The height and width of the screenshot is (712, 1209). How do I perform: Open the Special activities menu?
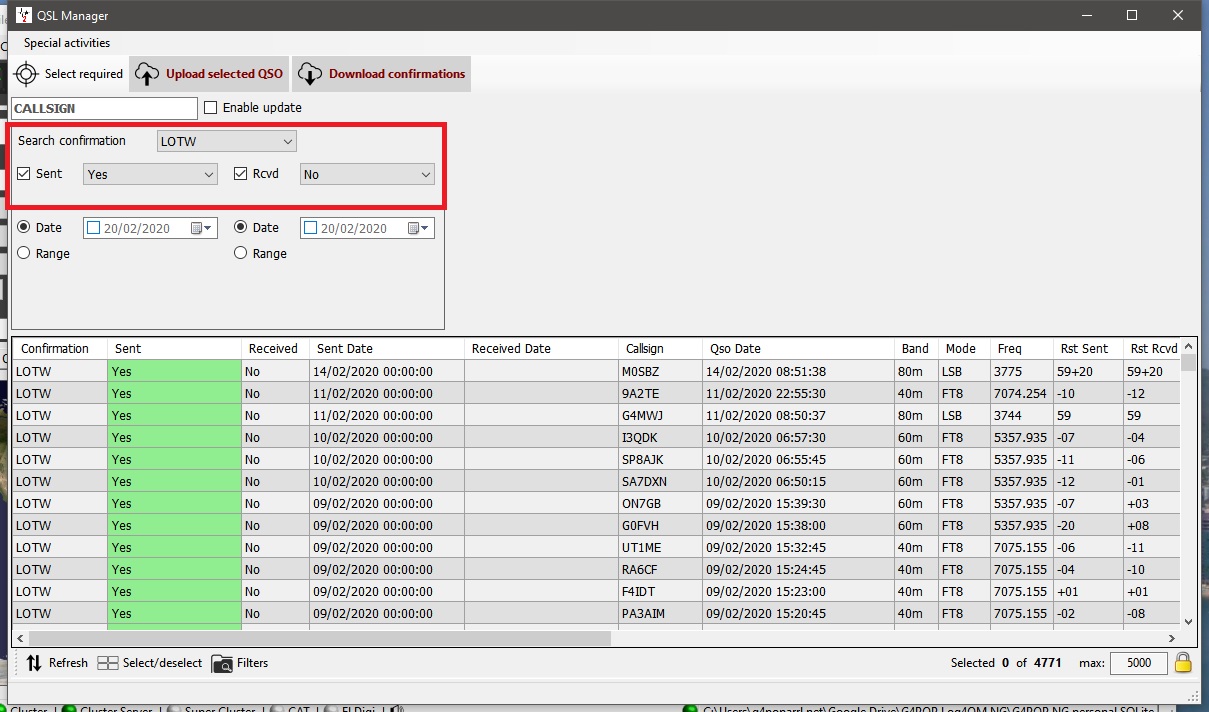pyautogui.click(x=67, y=43)
